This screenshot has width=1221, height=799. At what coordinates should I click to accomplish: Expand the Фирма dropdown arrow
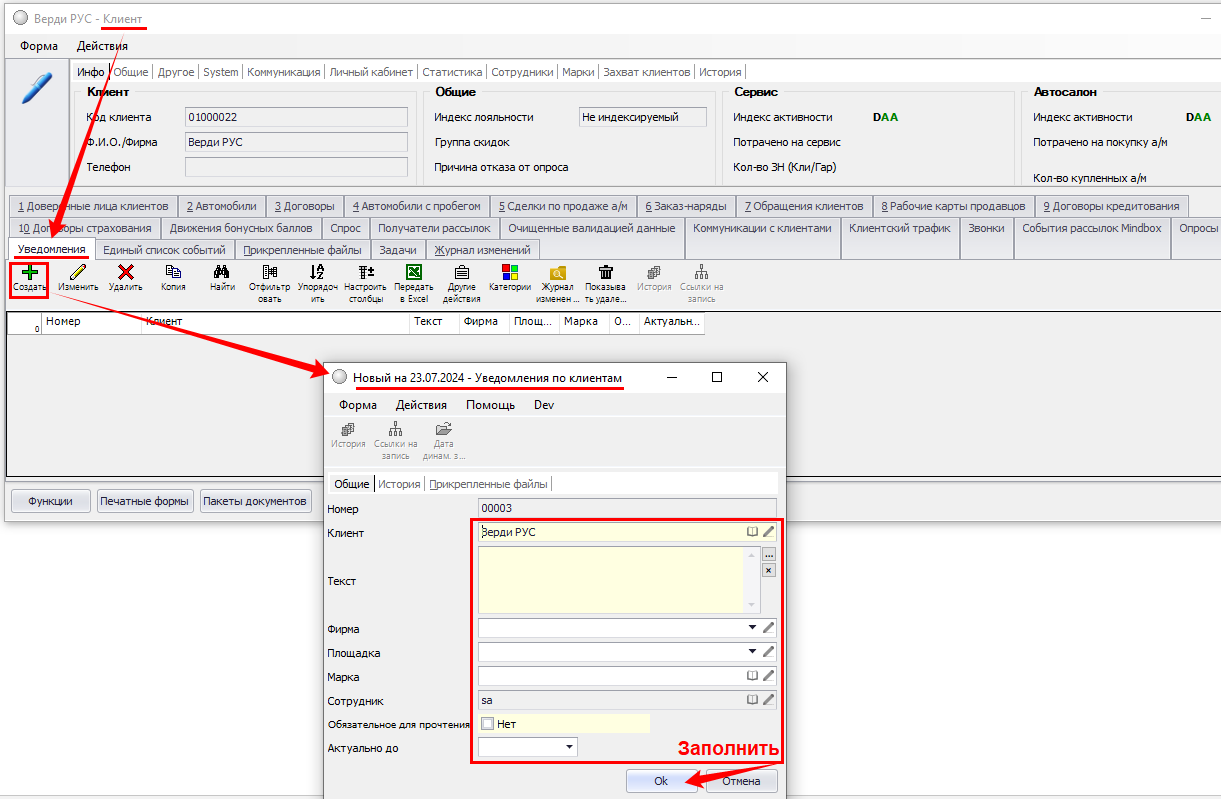752,628
